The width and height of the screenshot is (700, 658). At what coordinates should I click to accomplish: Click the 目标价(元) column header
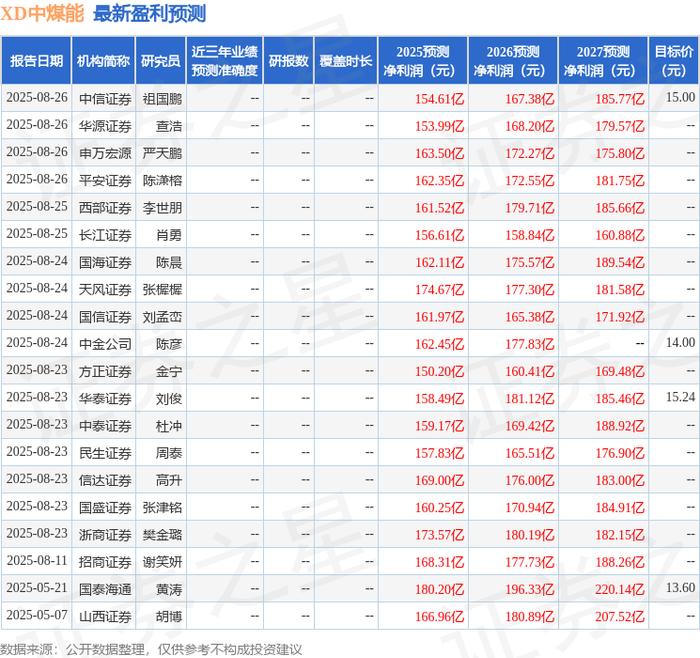674,61
